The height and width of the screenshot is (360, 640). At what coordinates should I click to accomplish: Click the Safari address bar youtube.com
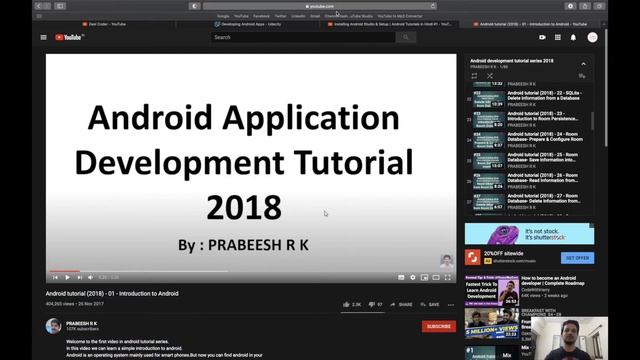[320, 6]
